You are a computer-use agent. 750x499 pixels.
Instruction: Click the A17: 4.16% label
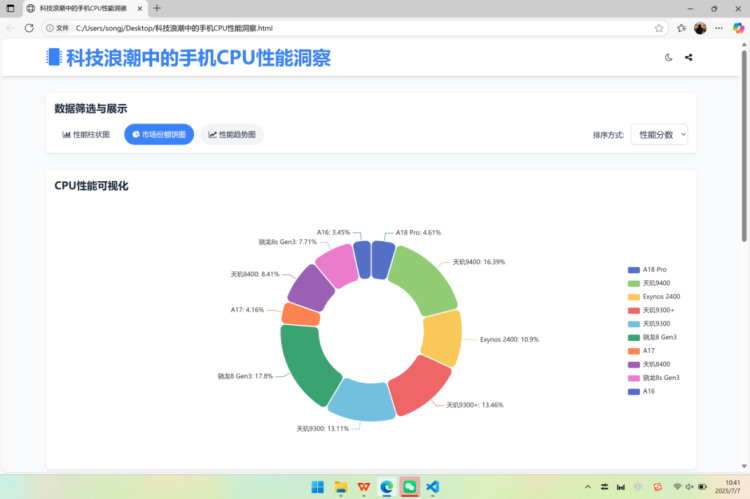[247, 310]
